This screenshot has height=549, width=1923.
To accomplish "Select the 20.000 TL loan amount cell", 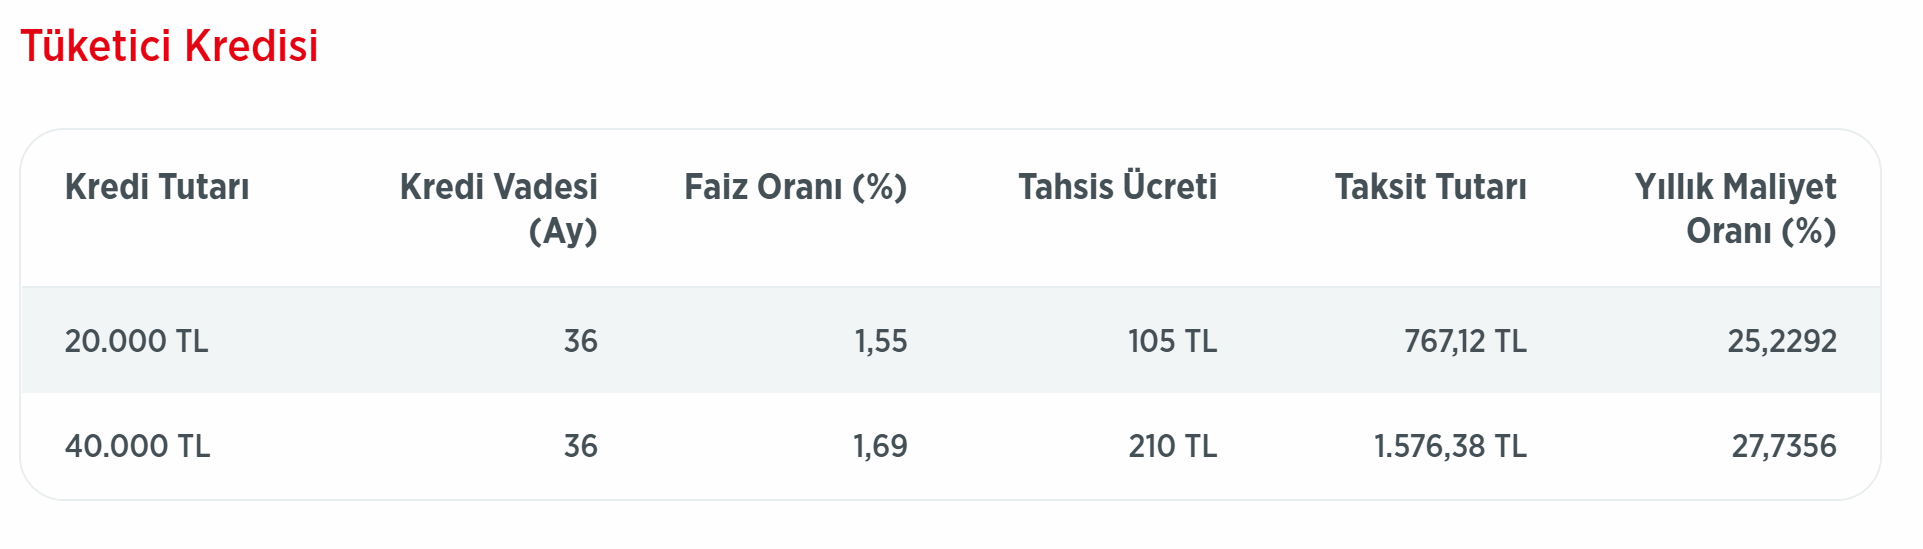I will point(137,341).
